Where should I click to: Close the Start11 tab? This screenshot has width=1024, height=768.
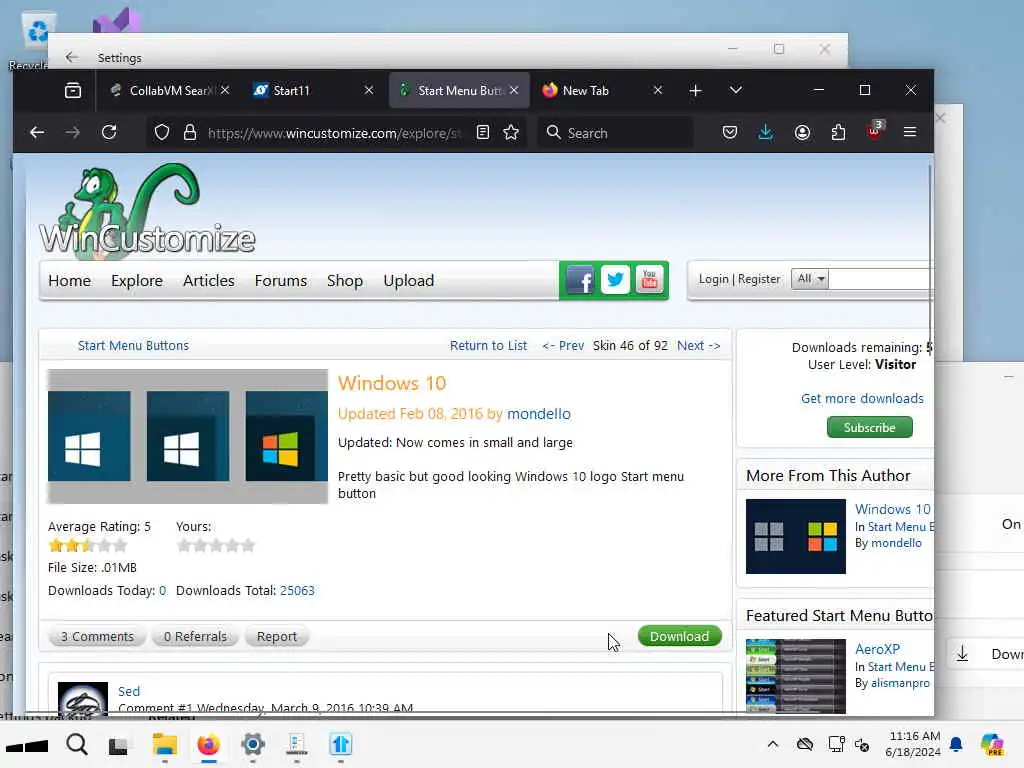(369, 90)
